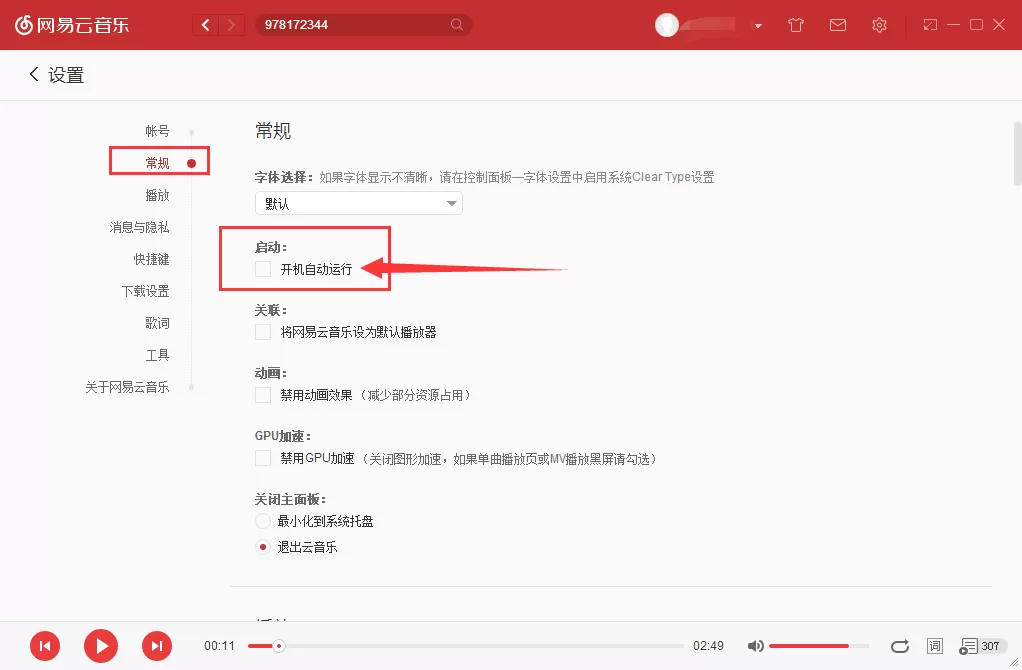Mute with the speaker icon

(x=755, y=646)
